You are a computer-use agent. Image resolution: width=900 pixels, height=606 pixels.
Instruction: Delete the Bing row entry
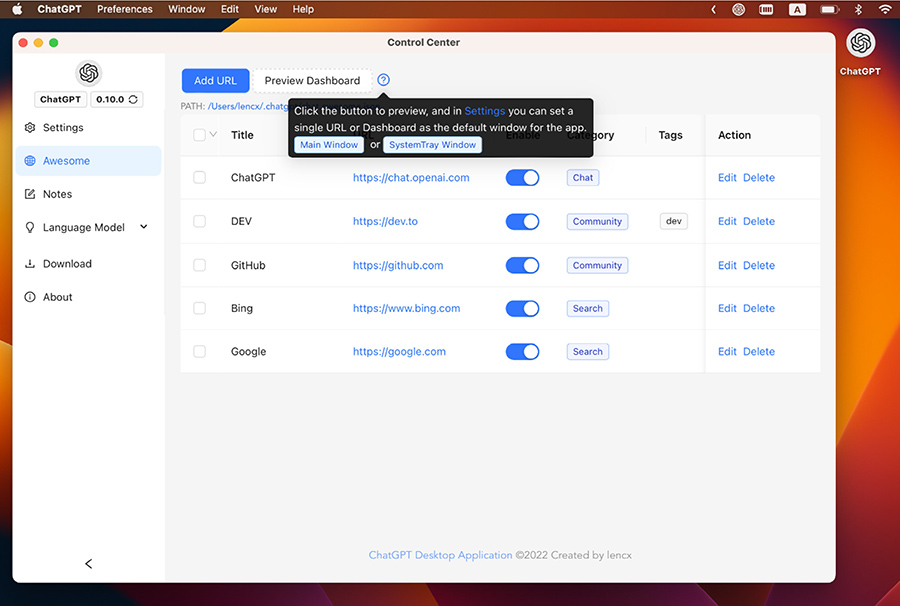759,308
